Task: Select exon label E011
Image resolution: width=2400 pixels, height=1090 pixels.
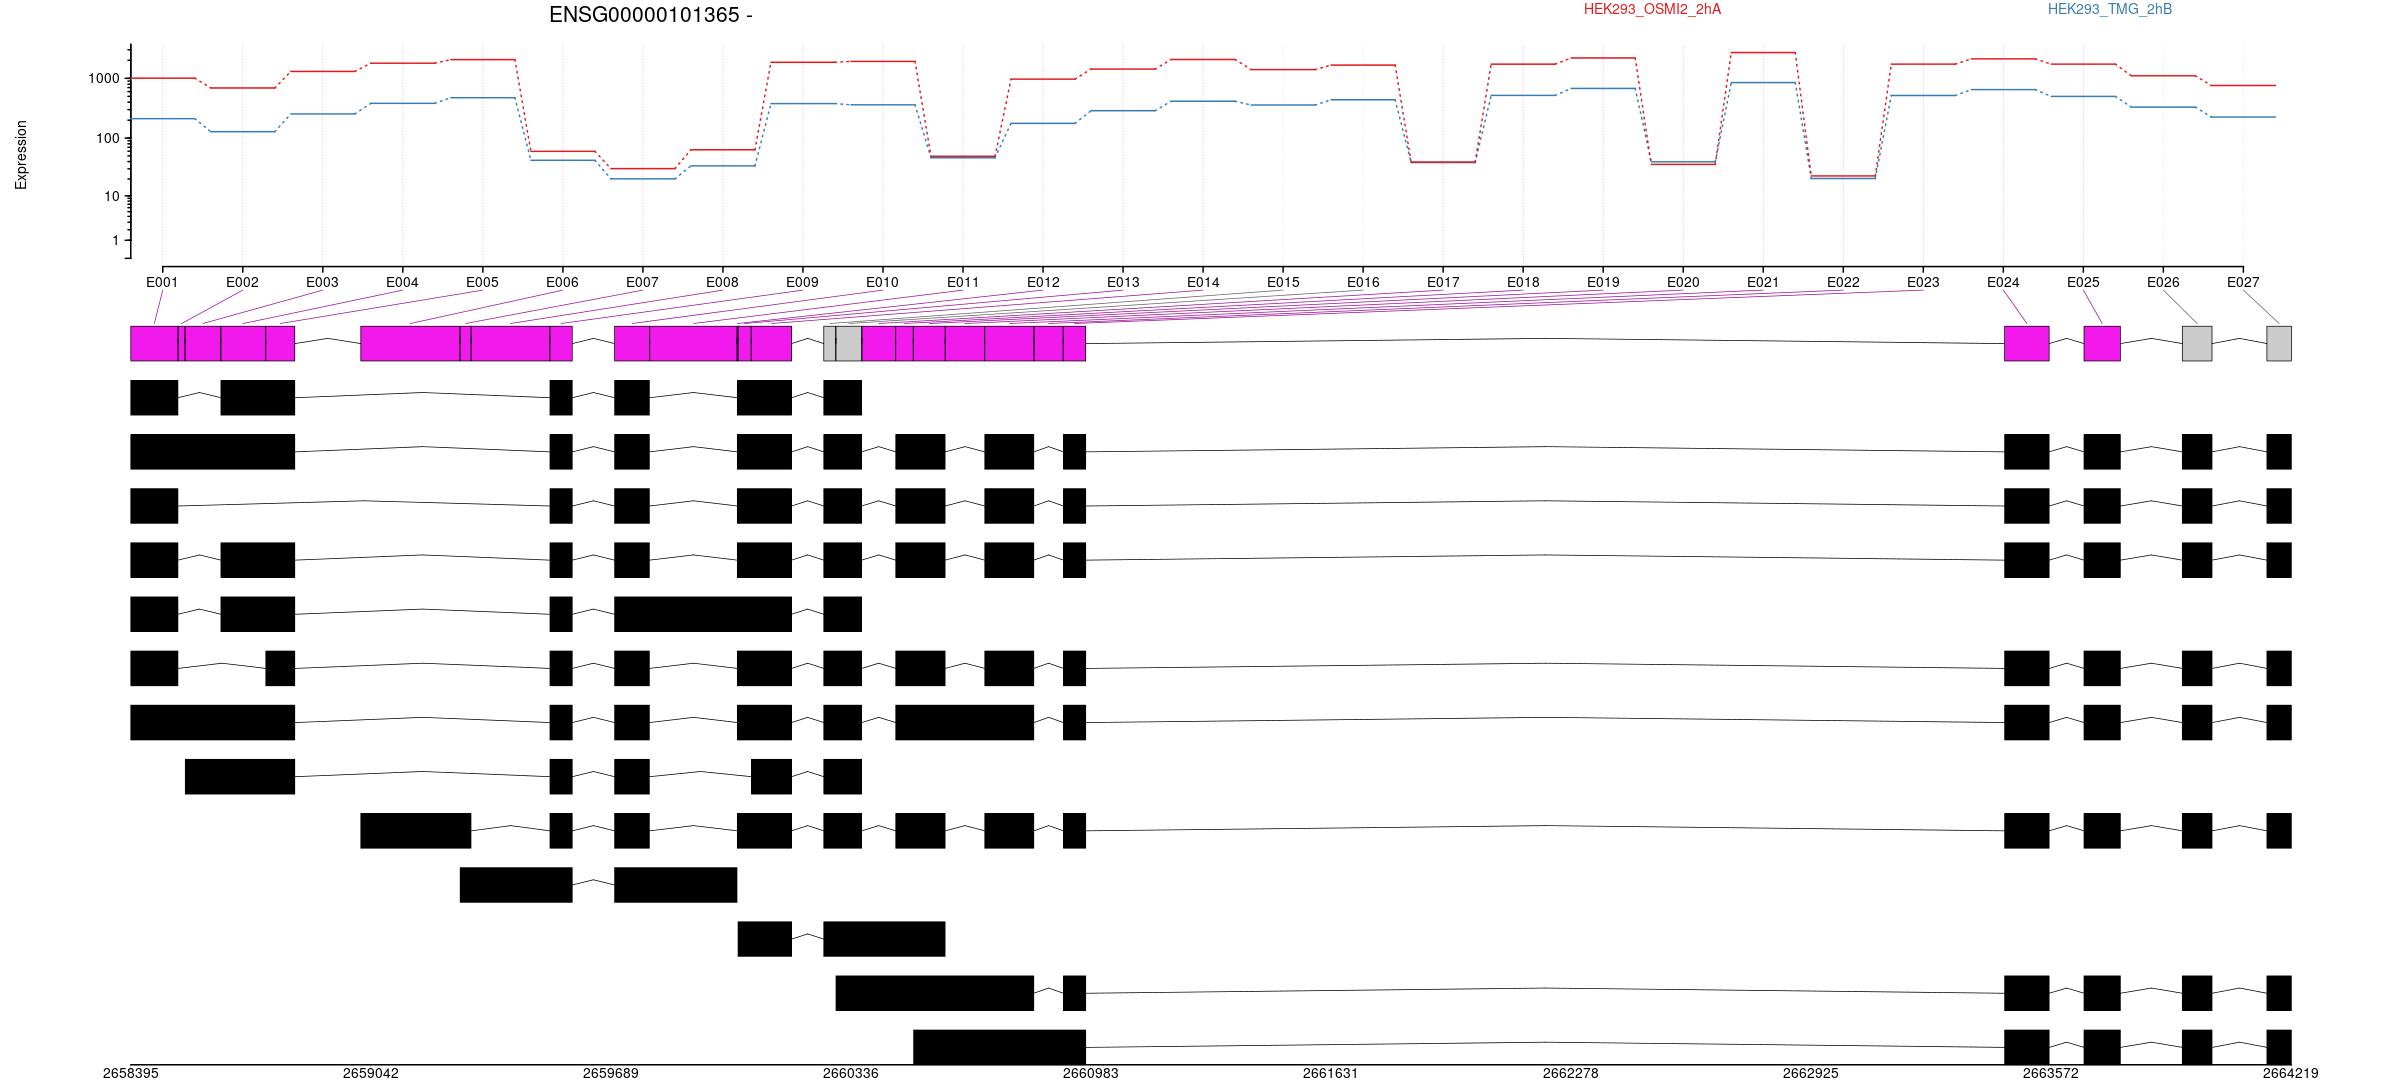Action: pos(963,282)
